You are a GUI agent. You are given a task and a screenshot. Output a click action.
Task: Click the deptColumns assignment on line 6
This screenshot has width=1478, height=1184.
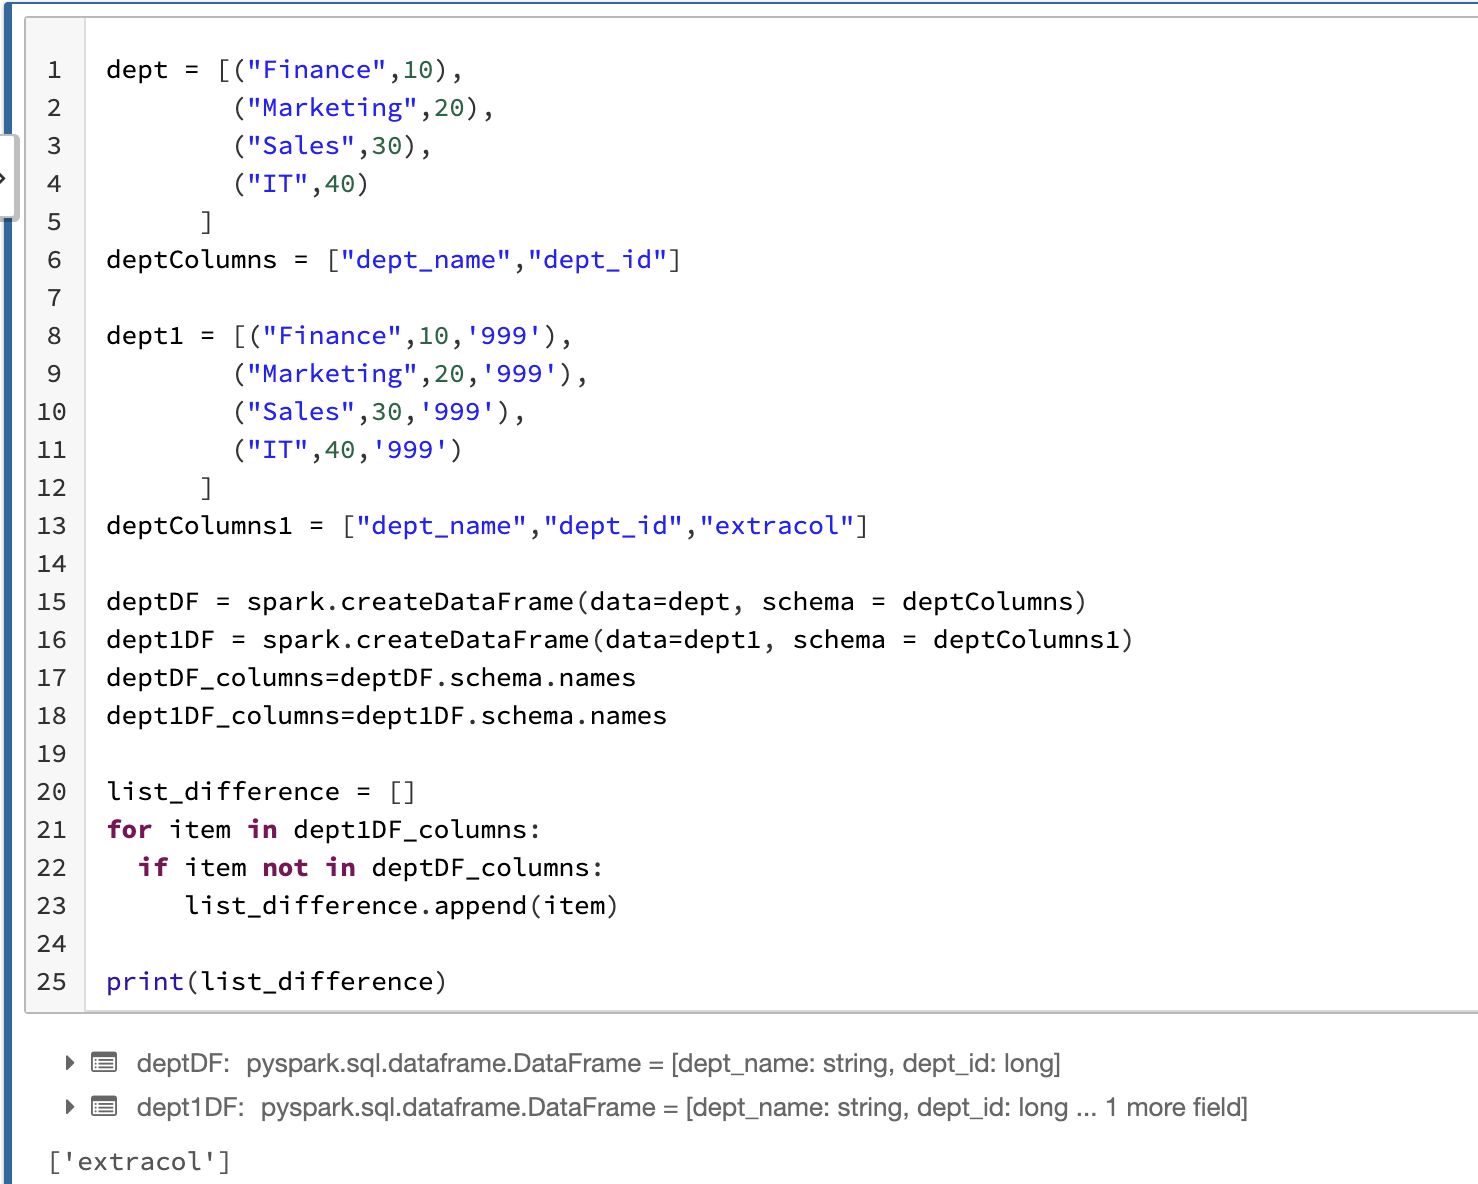click(x=393, y=259)
